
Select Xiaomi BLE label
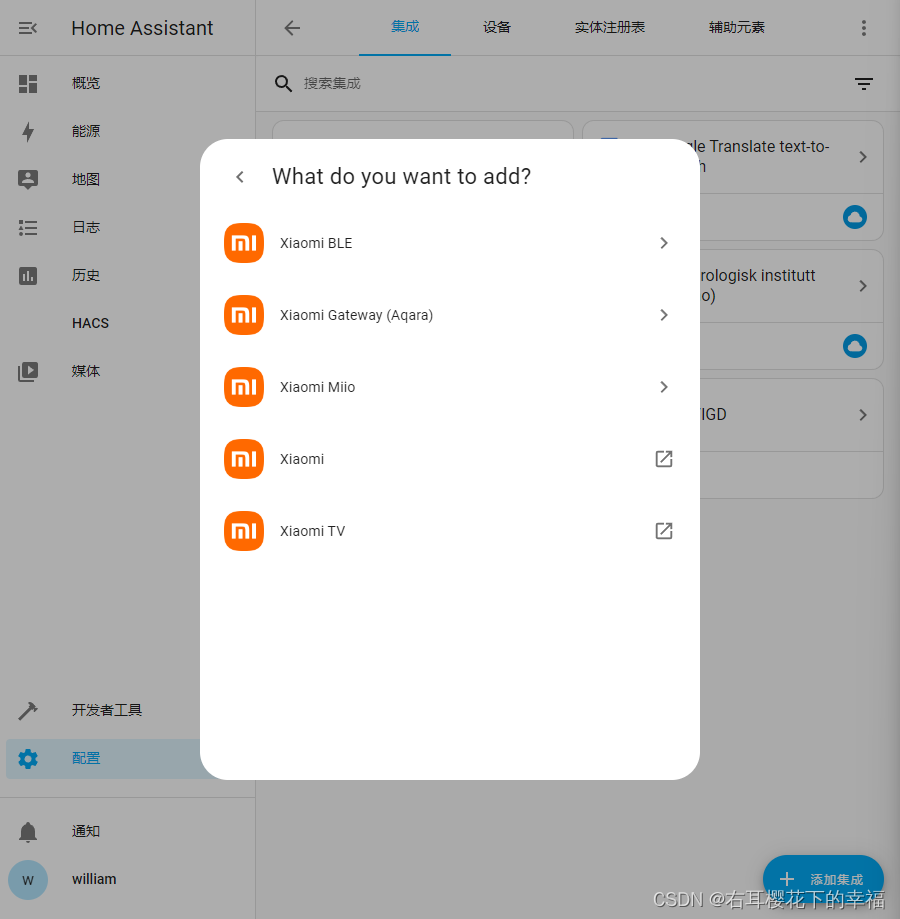(316, 243)
